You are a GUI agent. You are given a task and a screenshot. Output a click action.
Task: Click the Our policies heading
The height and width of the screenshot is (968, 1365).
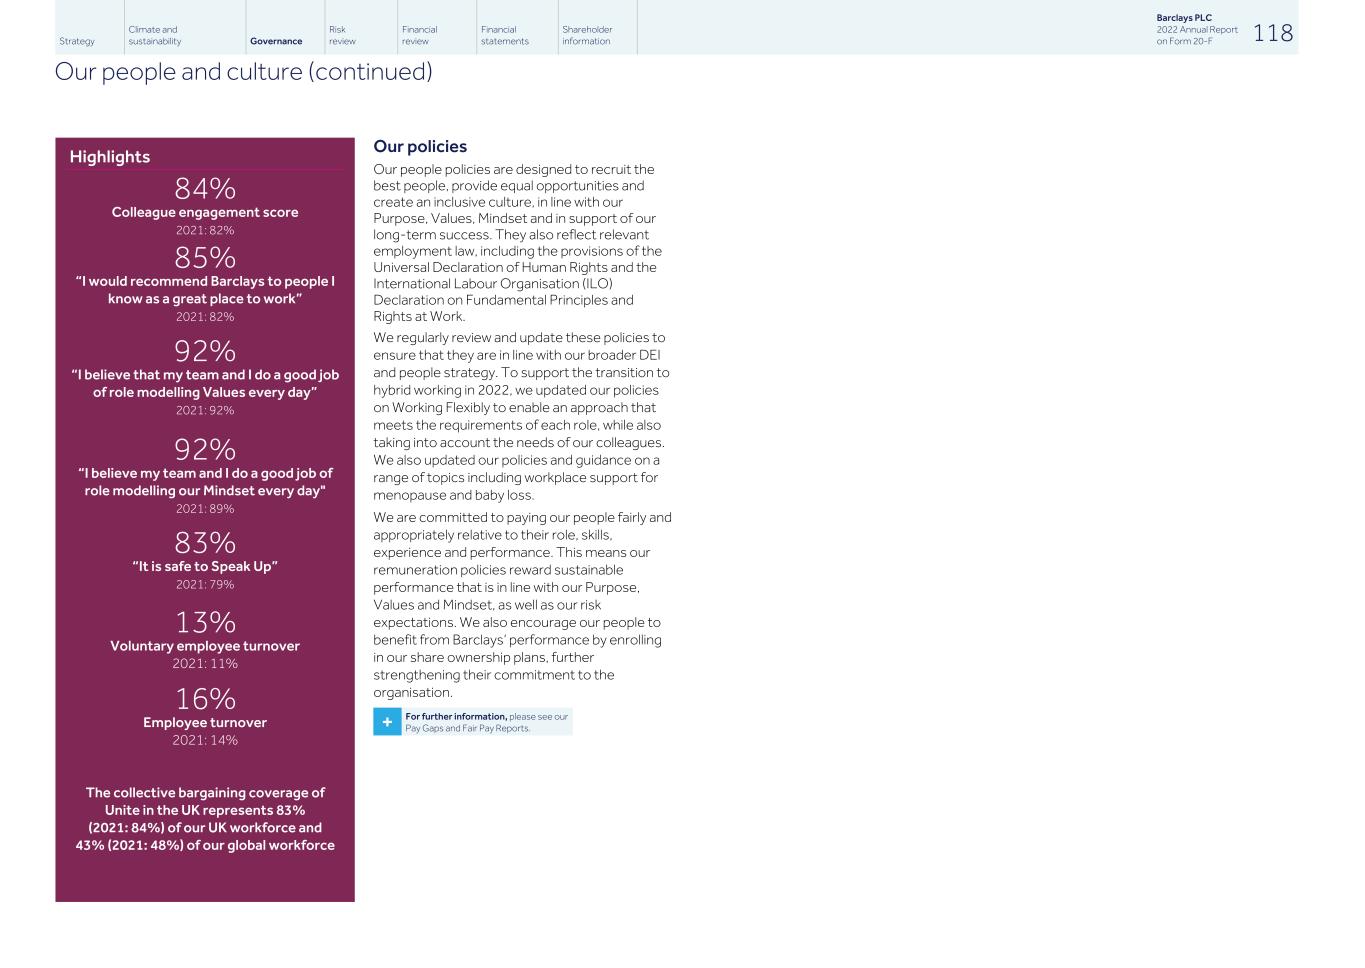pos(420,147)
